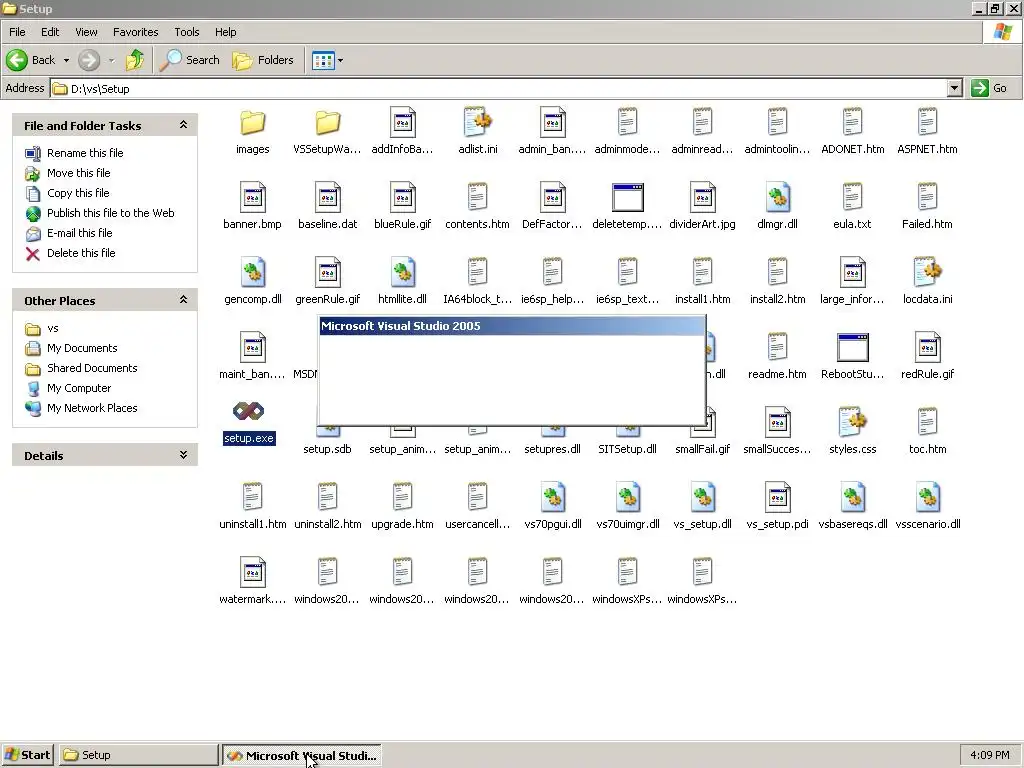Select the deletetemp executable icon
Screen dimensions: 1024x768
click(628, 197)
